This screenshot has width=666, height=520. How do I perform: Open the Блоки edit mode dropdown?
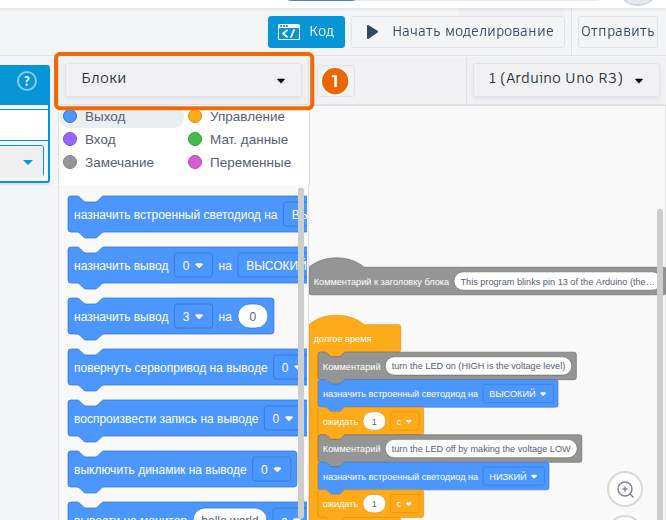(183, 79)
